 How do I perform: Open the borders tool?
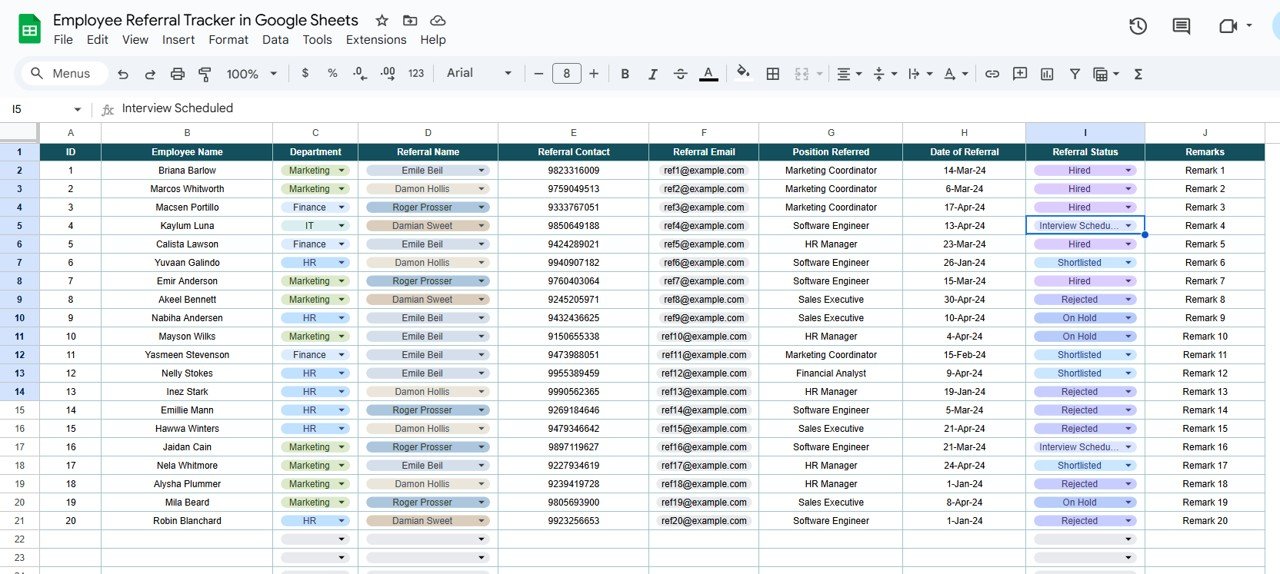pyautogui.click(x=773, y=74)
